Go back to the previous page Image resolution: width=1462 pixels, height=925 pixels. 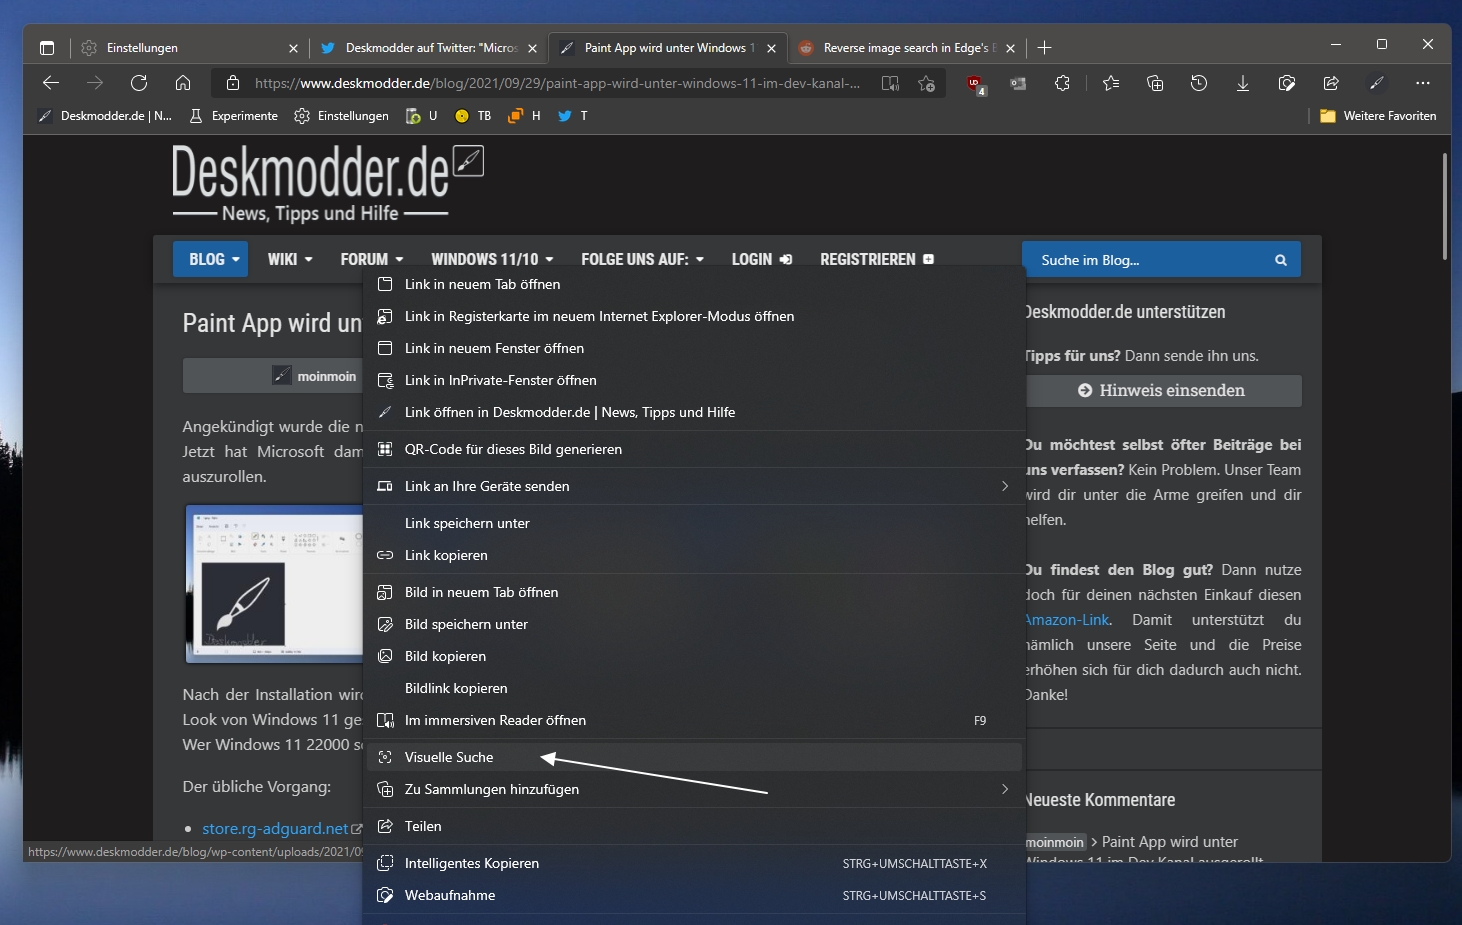coord(51,83)
